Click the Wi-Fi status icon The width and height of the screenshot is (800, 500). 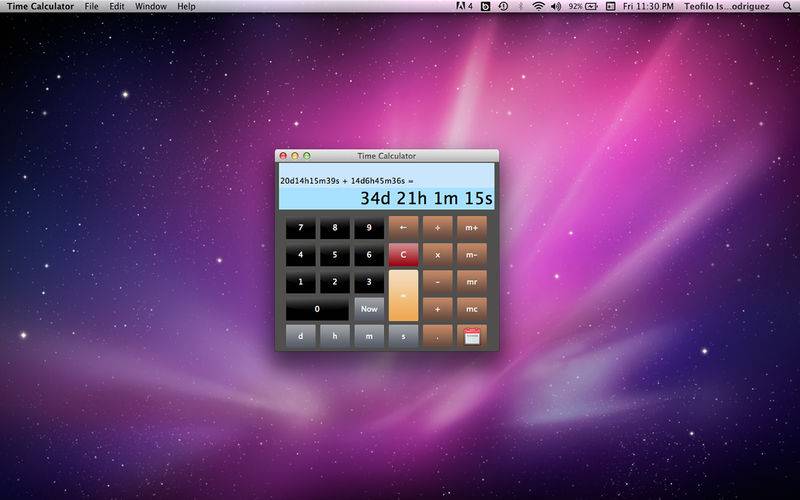point(538,6)
